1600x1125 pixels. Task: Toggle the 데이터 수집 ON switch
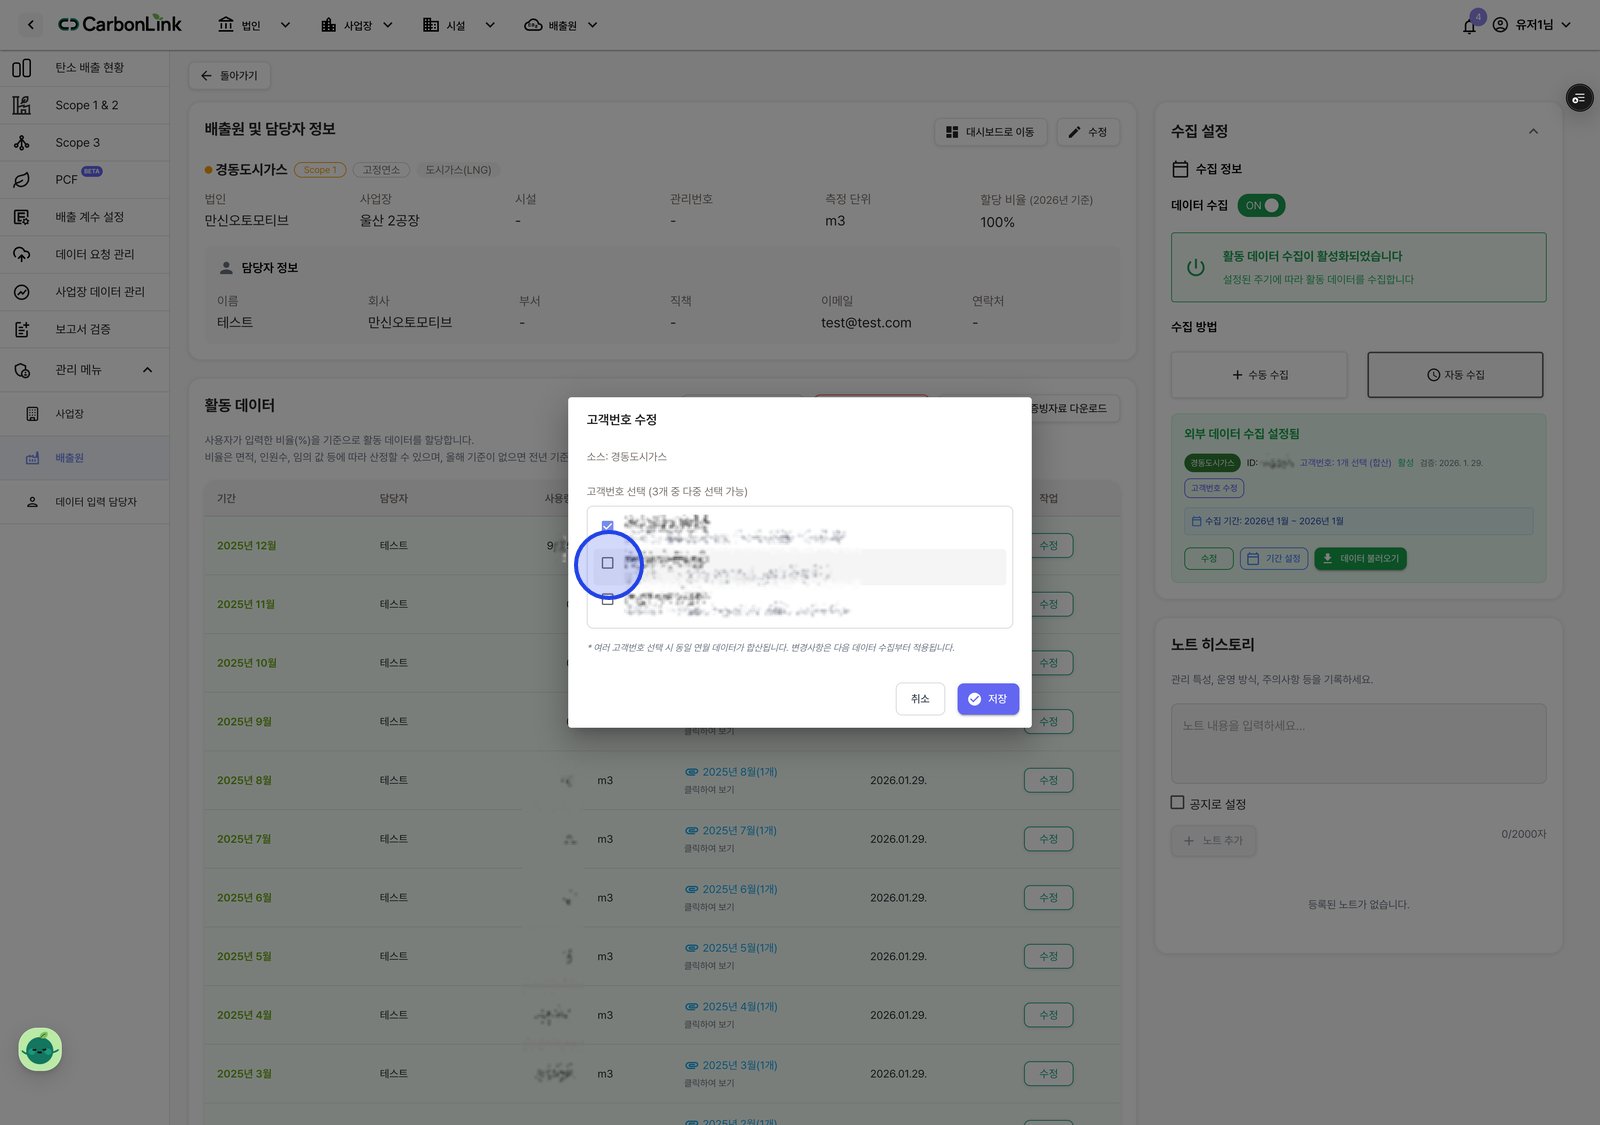(x=1261, y=205)
